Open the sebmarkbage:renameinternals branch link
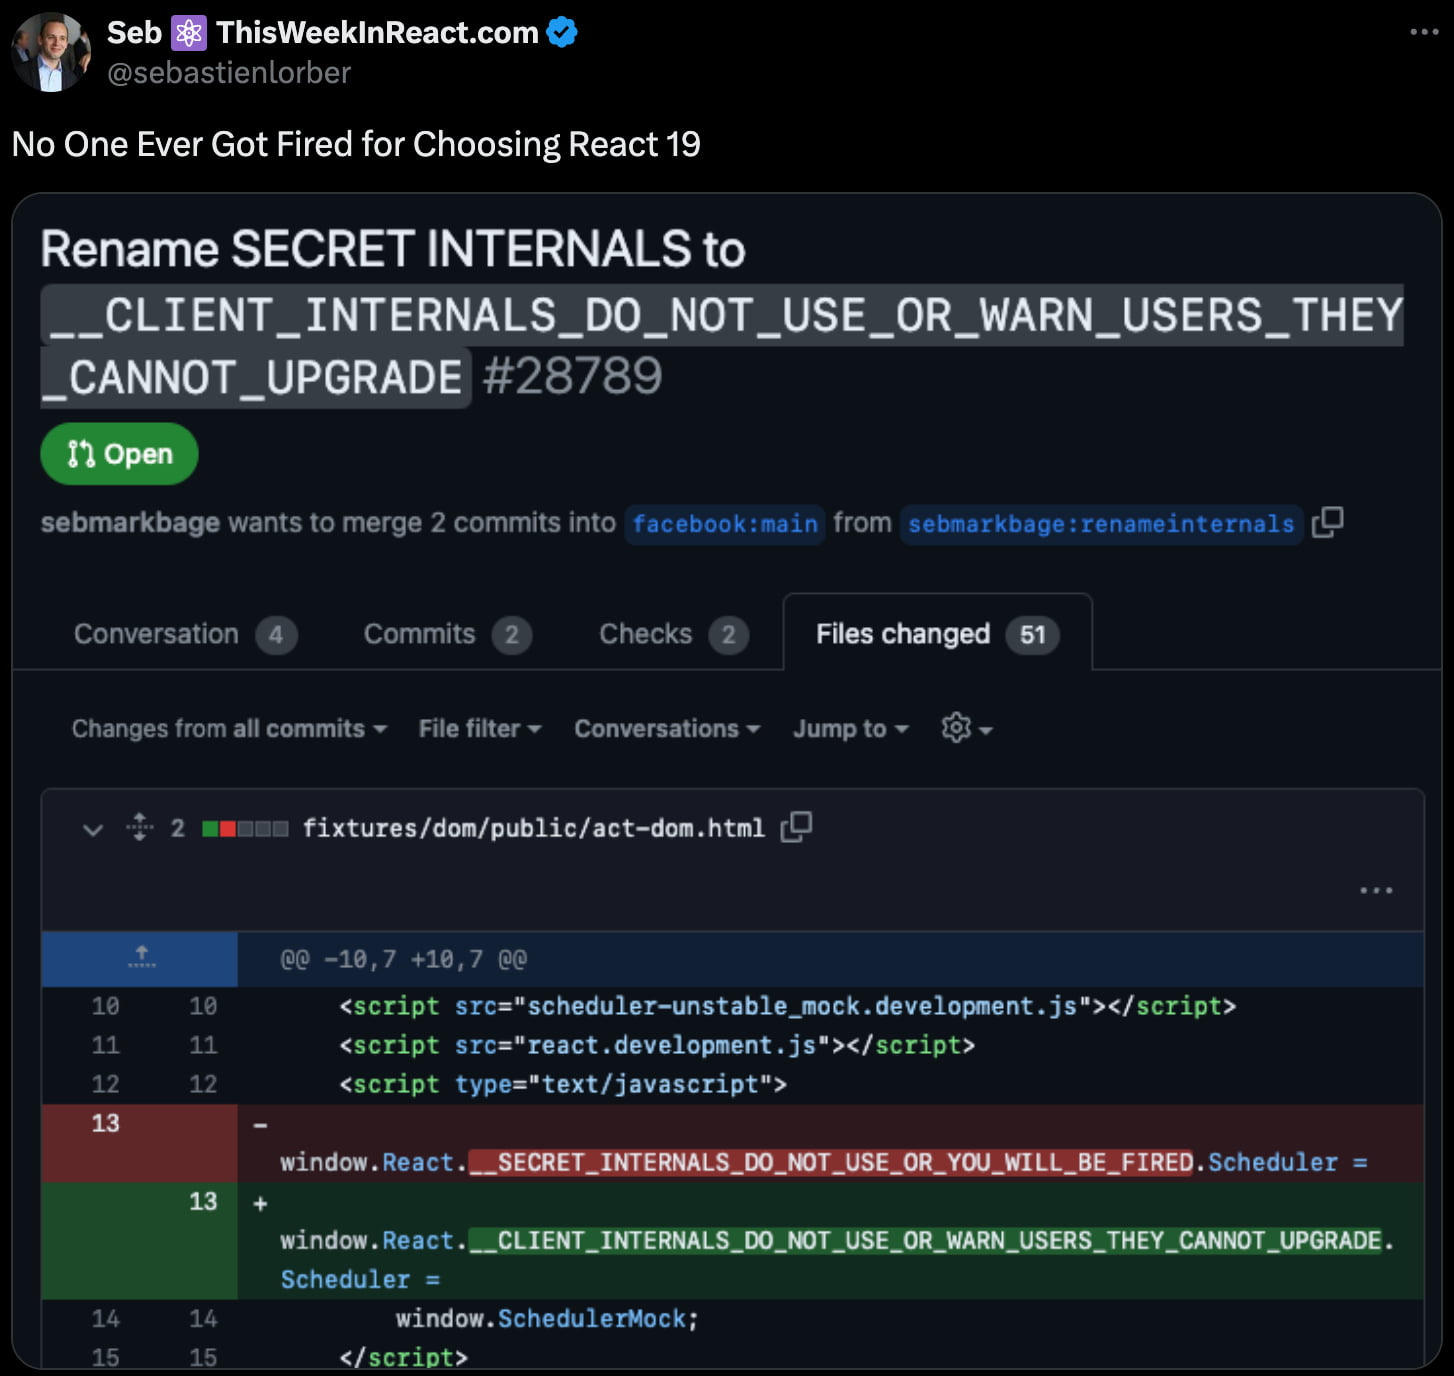This screenshot has width=1454, height=1376. pyautogui.click(x=1101, y=524)
